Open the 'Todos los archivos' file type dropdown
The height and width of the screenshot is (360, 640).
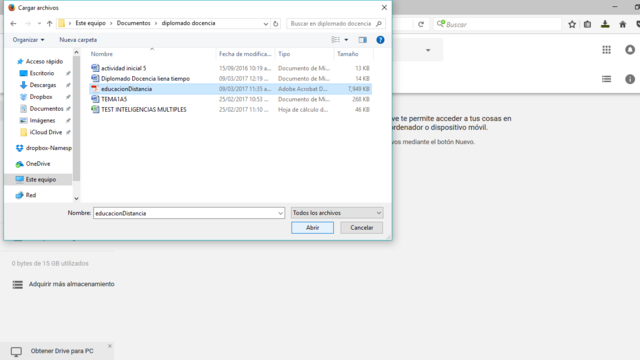[x=337, y=213]
